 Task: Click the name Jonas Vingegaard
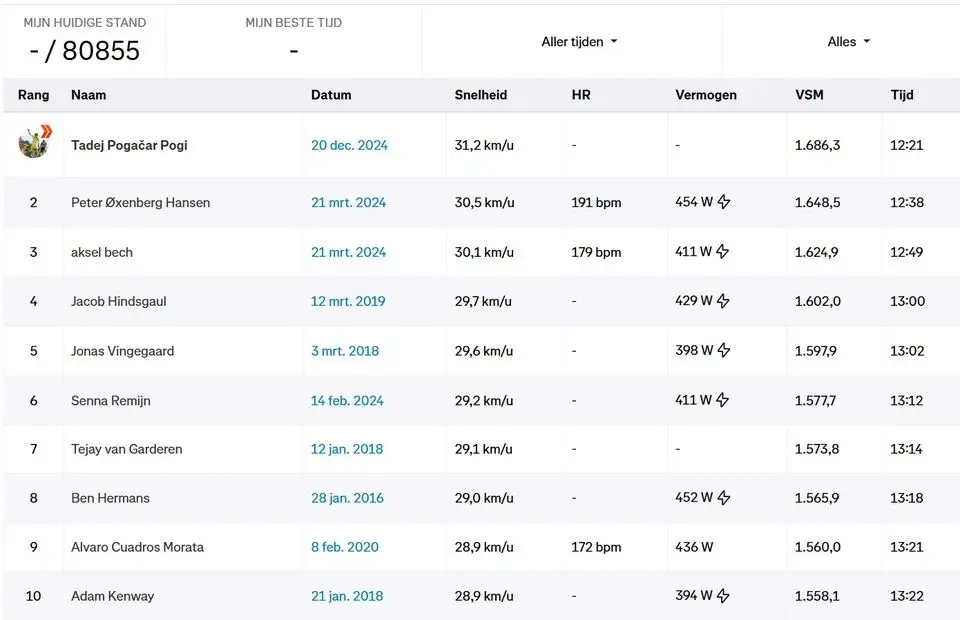tap(122, 351)
